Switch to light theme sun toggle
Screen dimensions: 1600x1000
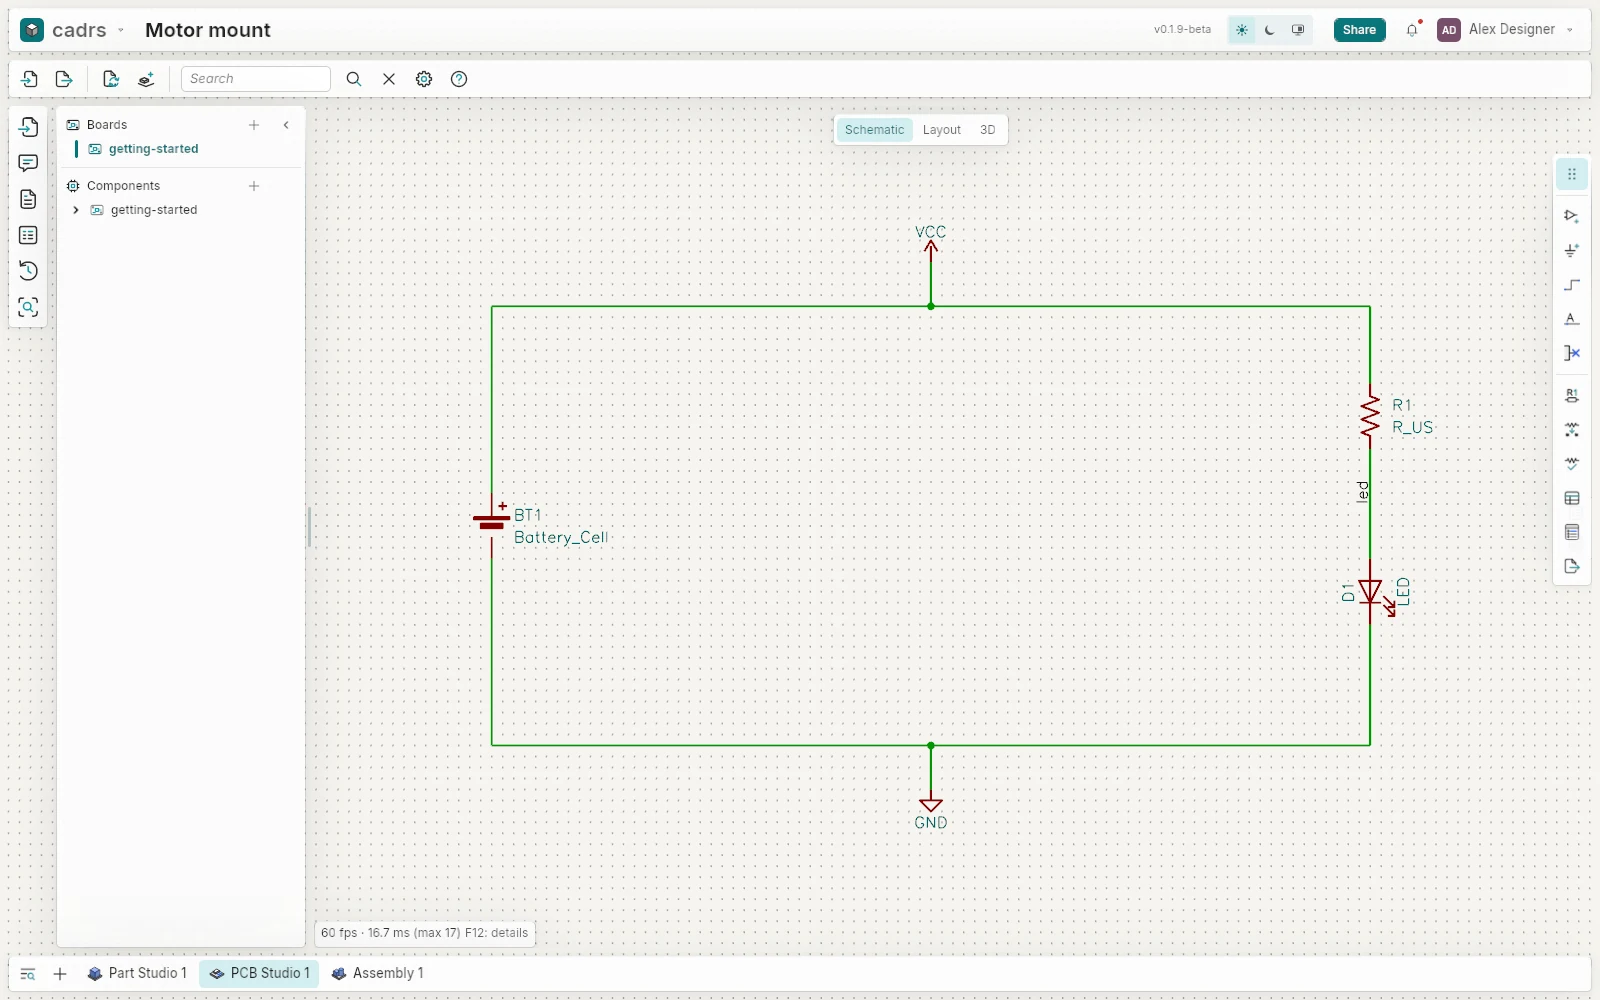point(1242,30)
